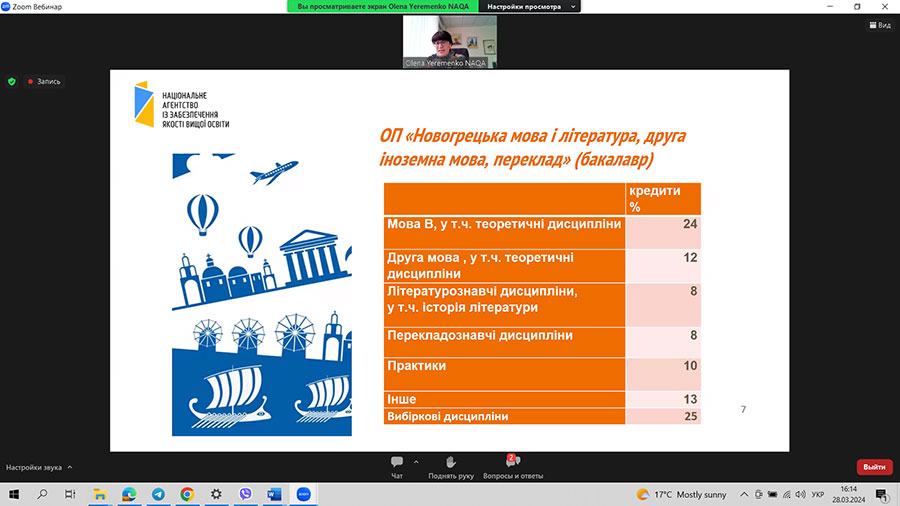Switch to Microsoft Word on taskbar
Screen dimensions: 900x506
click(274, 494)
